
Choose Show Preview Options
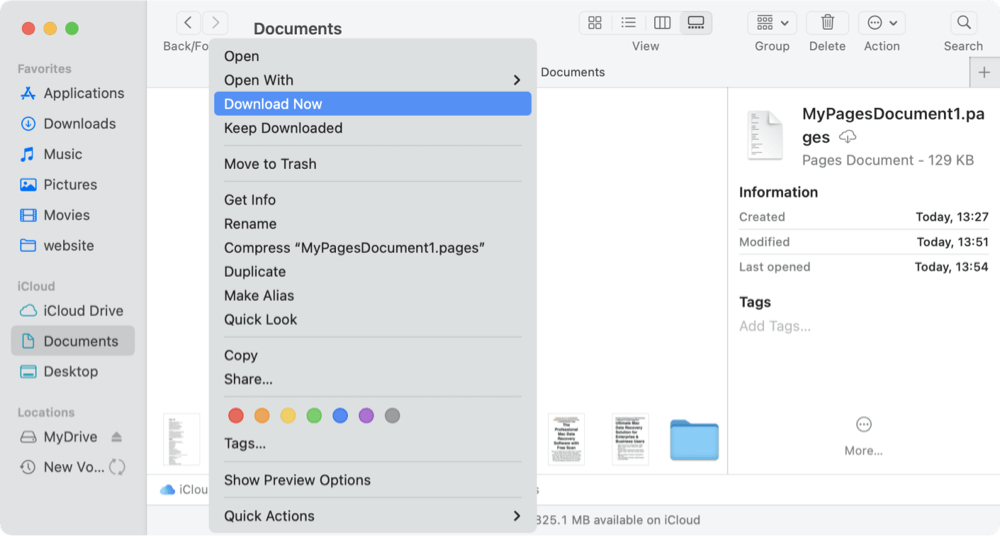372,480
